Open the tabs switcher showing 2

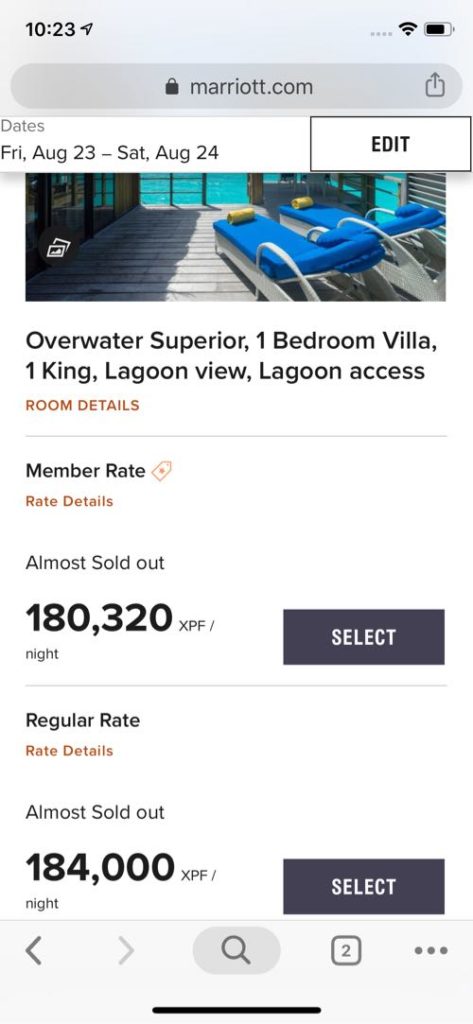pos(346,951)
